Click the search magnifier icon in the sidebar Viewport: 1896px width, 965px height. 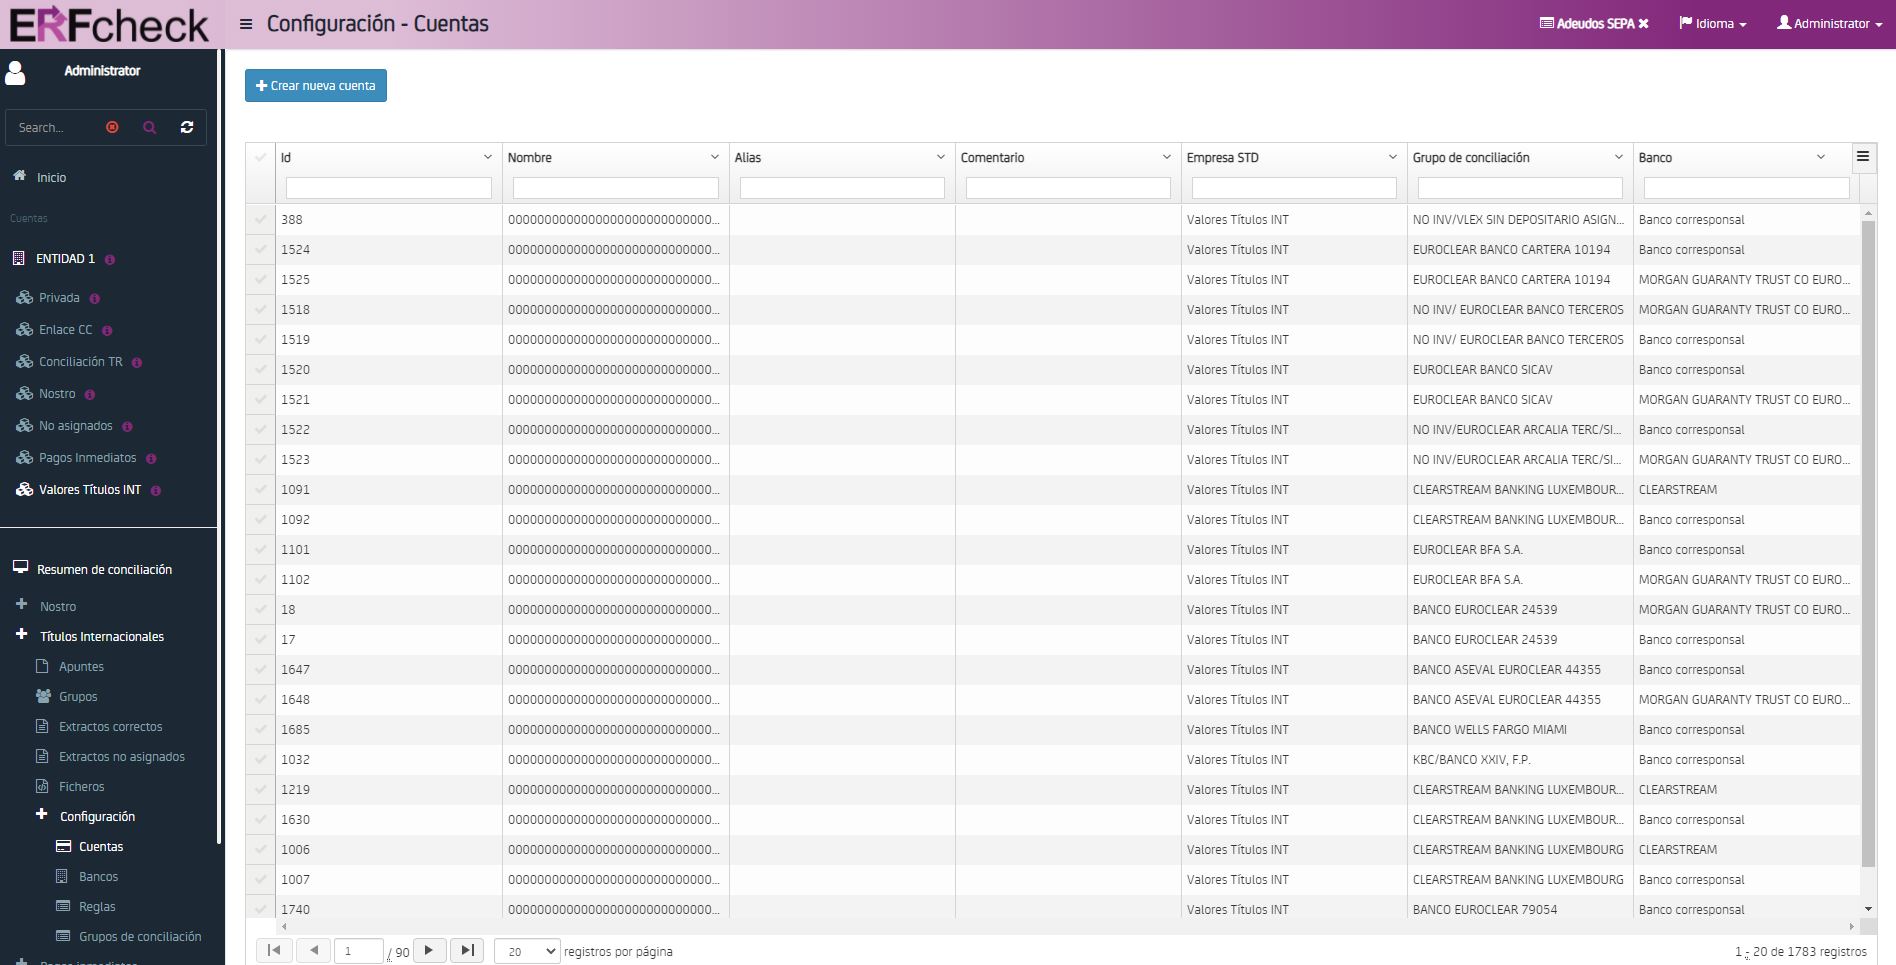coord(150,127)
